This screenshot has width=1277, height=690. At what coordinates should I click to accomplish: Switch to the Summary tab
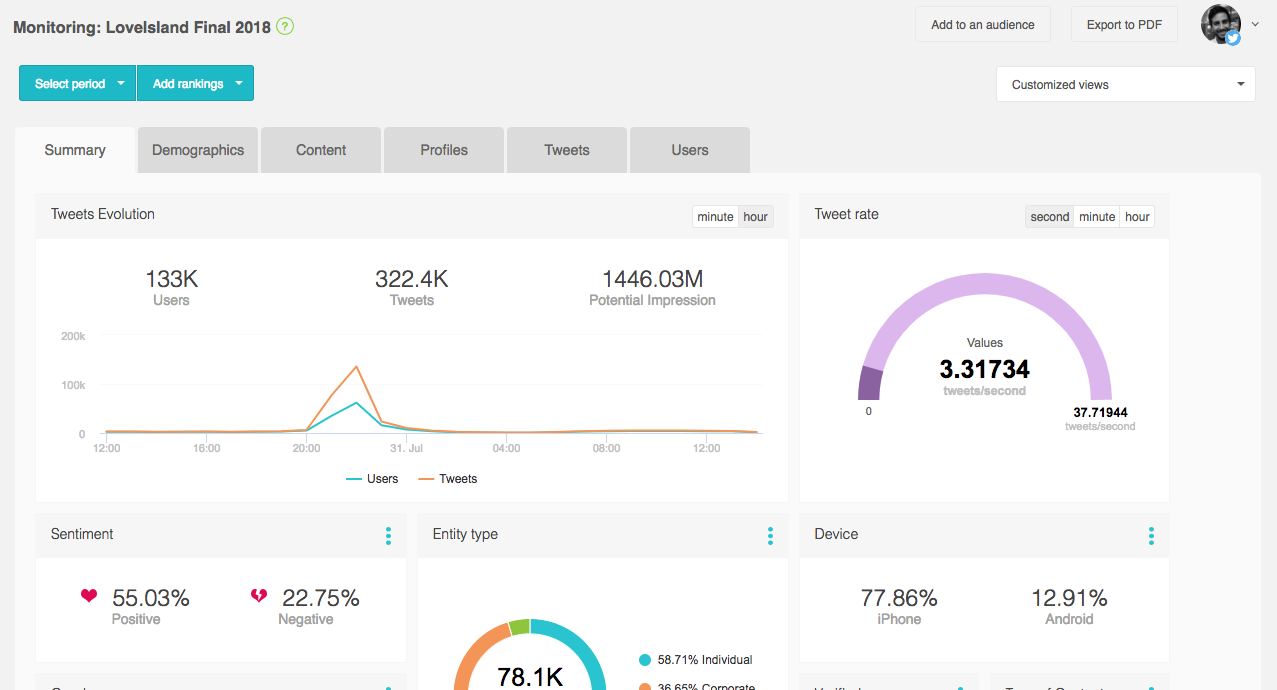(x=75, y=150)
